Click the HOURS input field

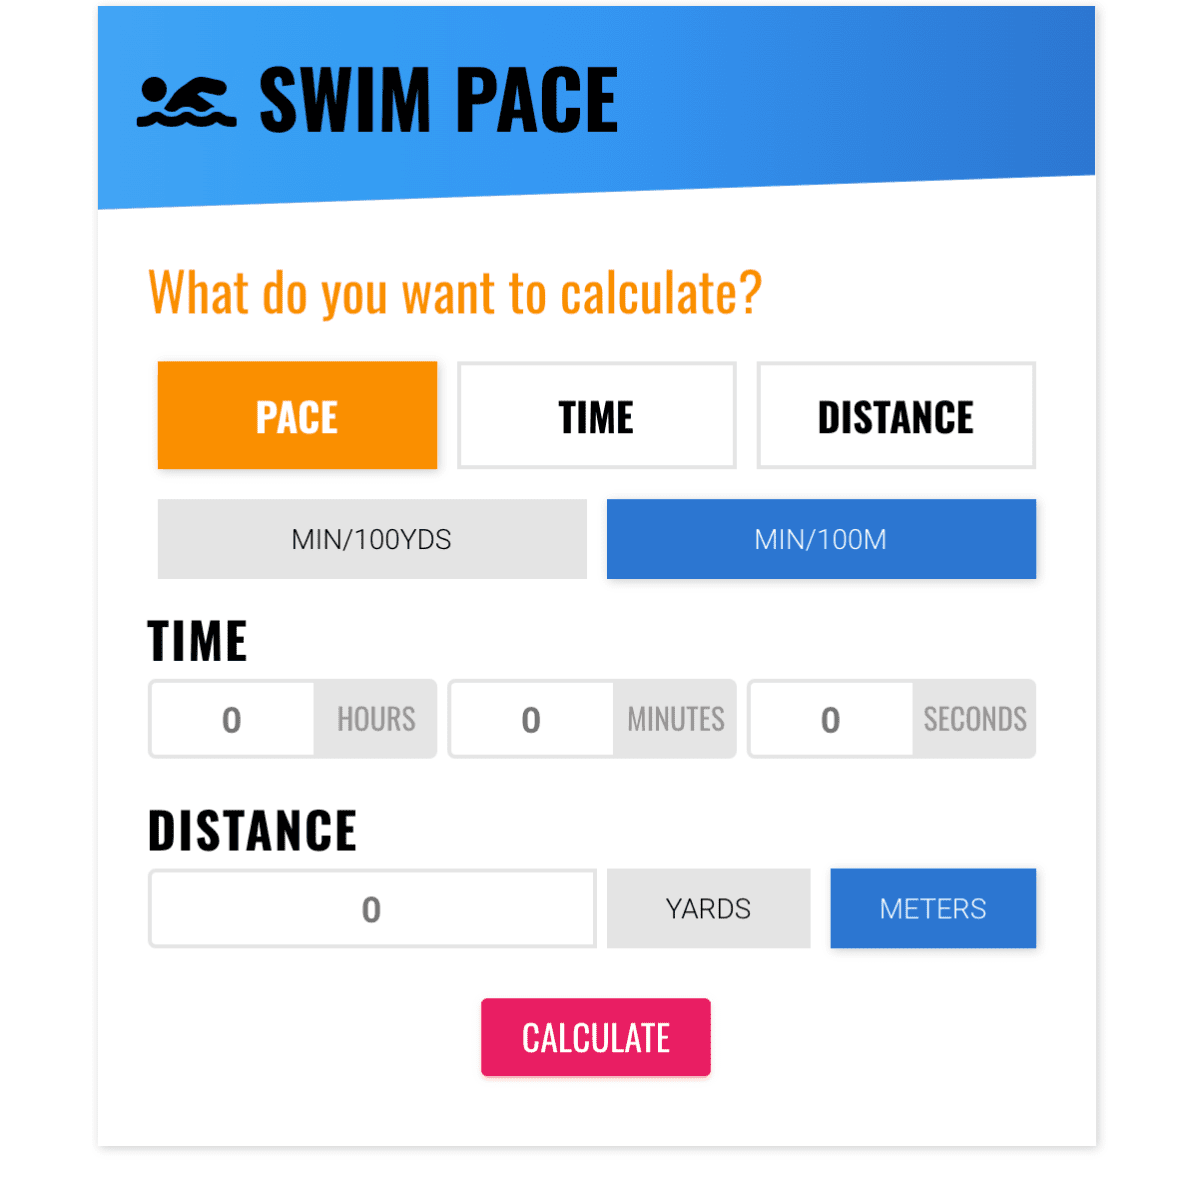[232, 718]
